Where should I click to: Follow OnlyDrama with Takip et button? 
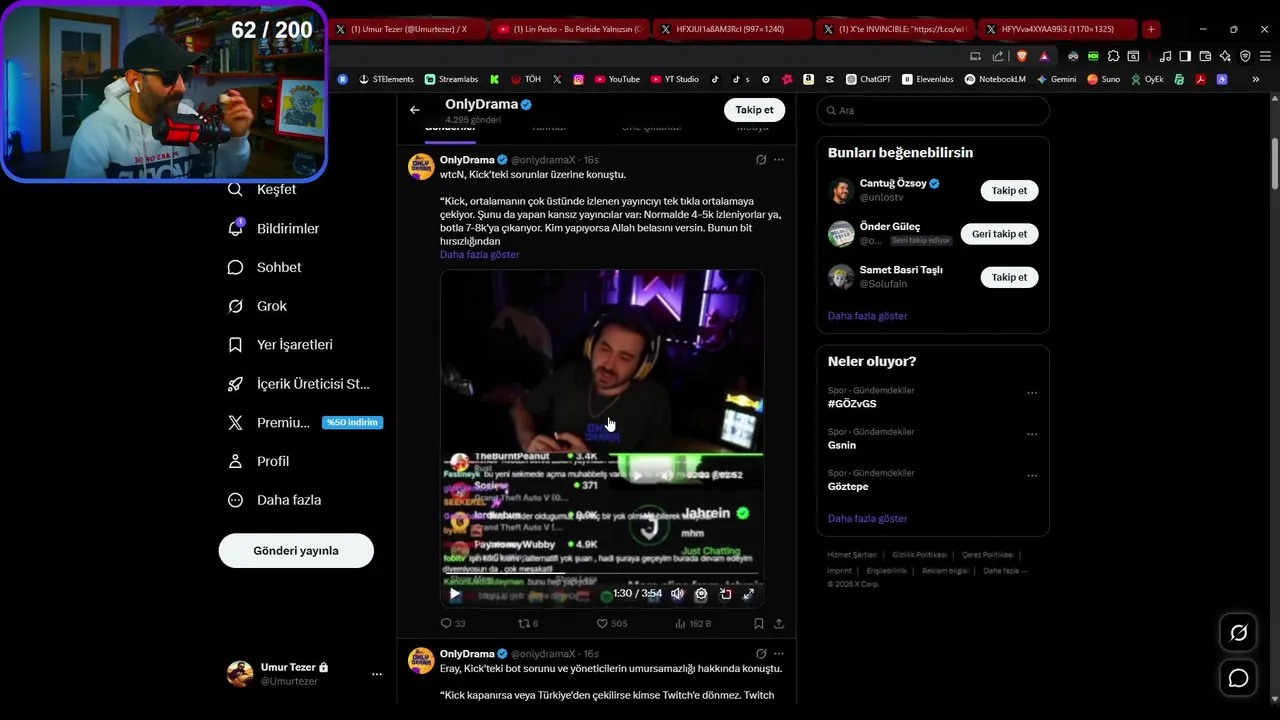tap(754, 110)
